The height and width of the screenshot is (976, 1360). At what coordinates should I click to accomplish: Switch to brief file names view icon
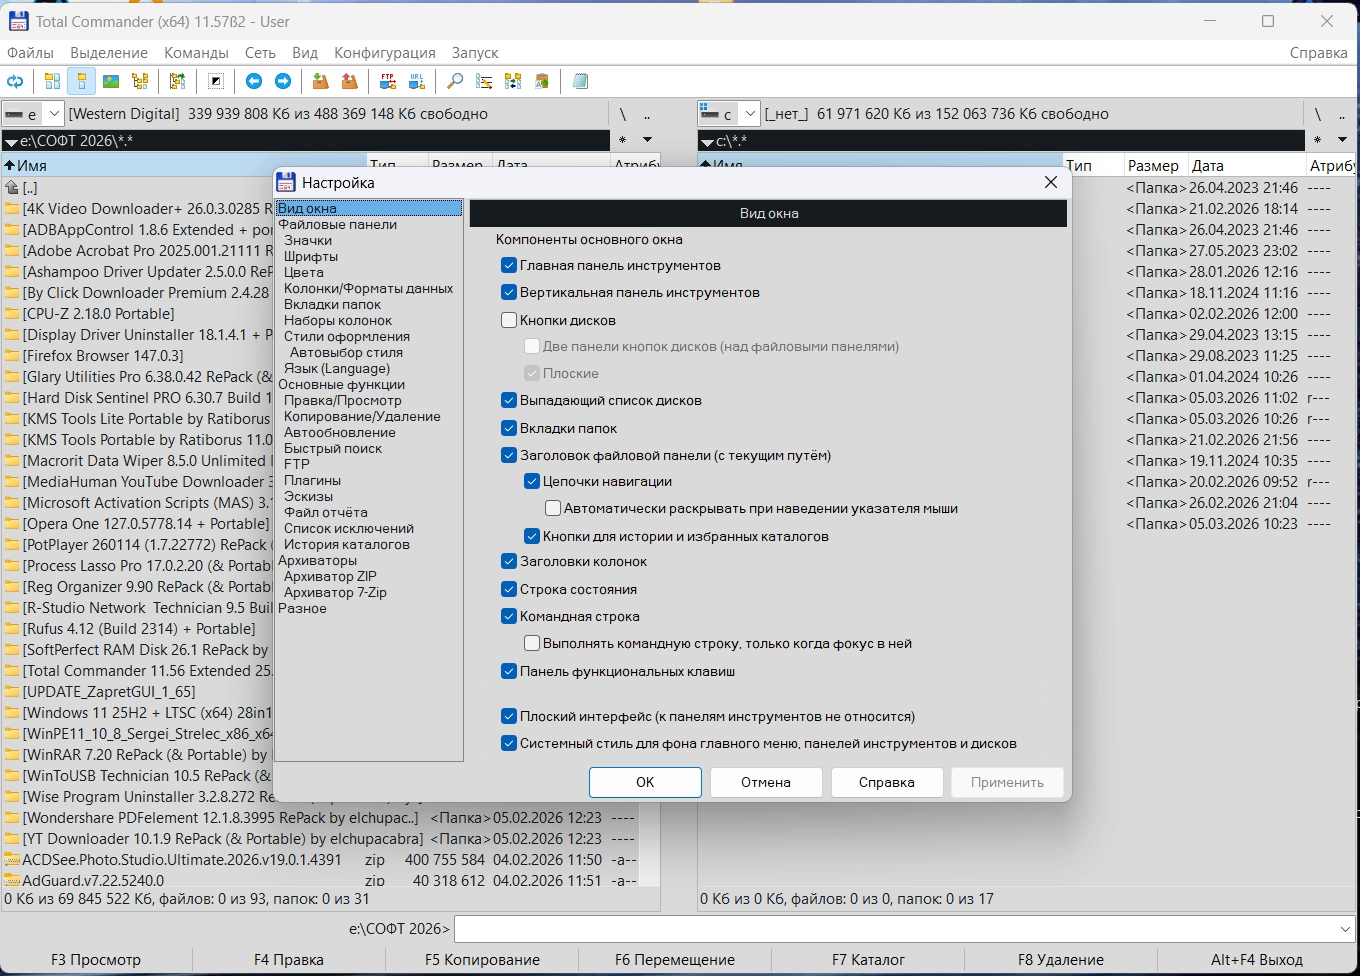pyautogui.click(x=53, y=82)
